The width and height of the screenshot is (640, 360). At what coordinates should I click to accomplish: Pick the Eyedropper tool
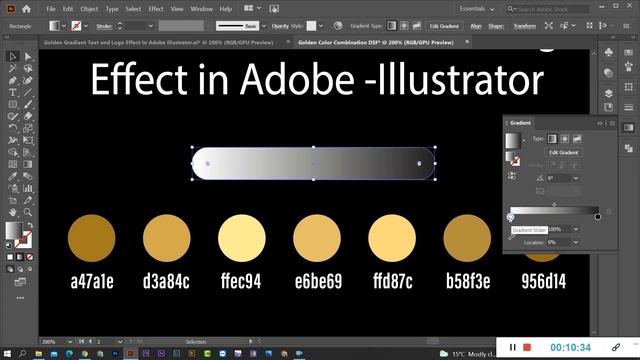point(13,176)
